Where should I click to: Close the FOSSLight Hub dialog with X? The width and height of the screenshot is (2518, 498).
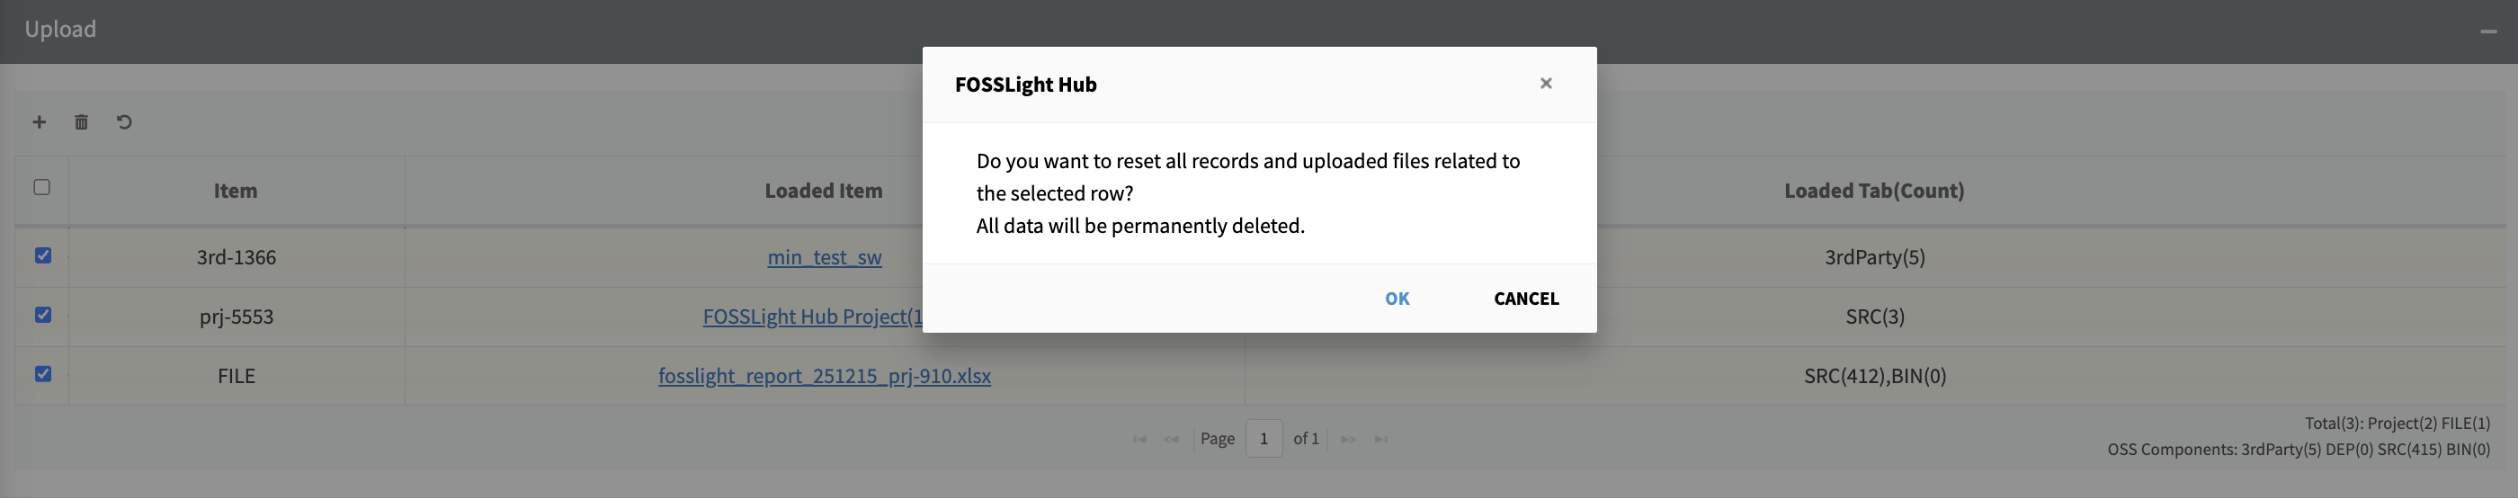tap(1545, 83)
